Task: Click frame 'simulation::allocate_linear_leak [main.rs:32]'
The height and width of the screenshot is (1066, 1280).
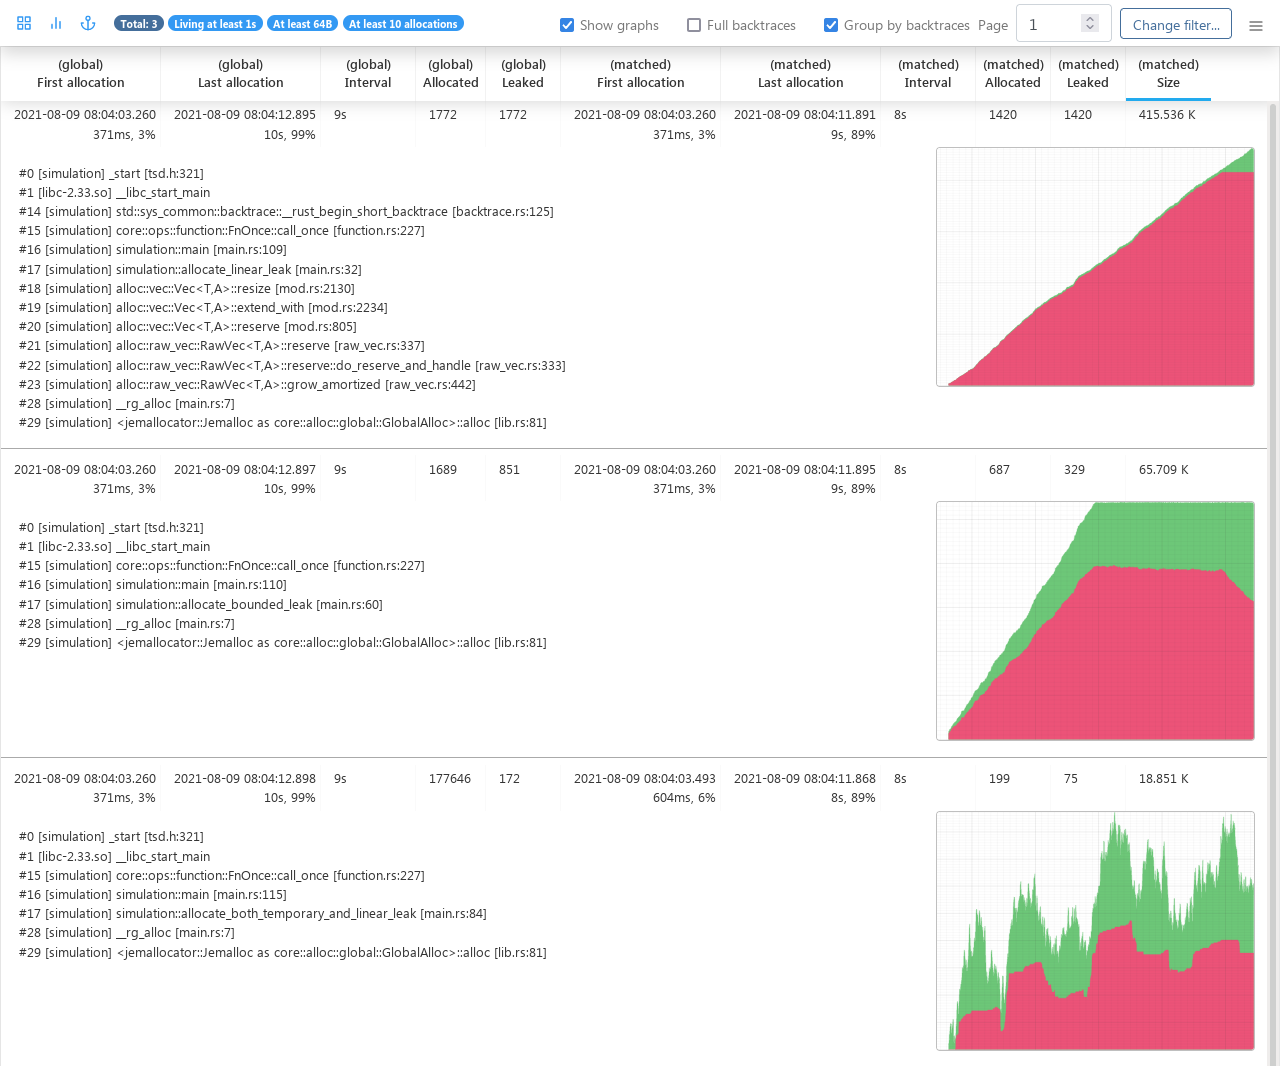Action: click(239, 269)
